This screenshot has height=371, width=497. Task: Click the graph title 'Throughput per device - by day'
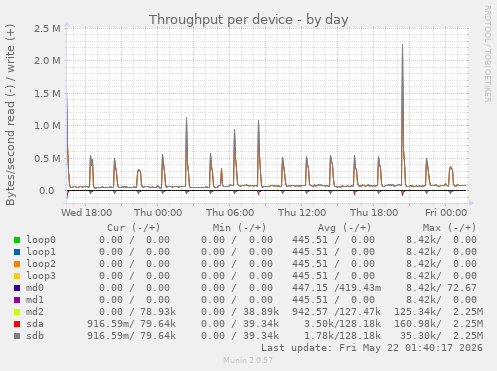tap(248, 20)
